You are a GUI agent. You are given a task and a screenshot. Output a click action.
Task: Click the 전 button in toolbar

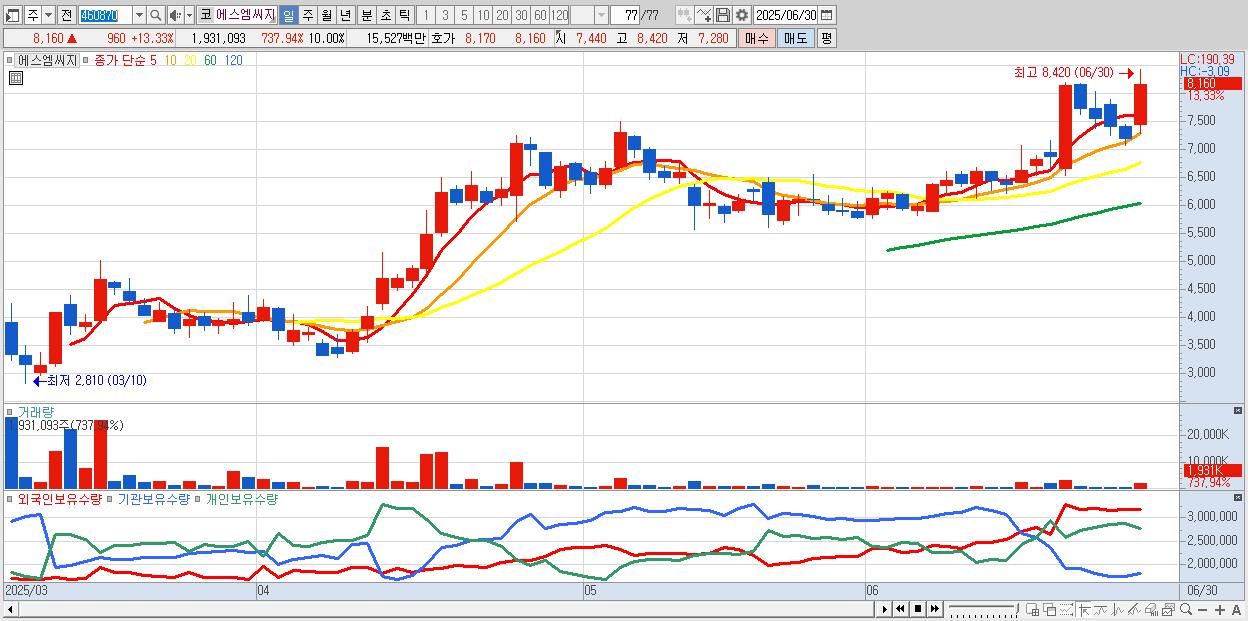66,16
